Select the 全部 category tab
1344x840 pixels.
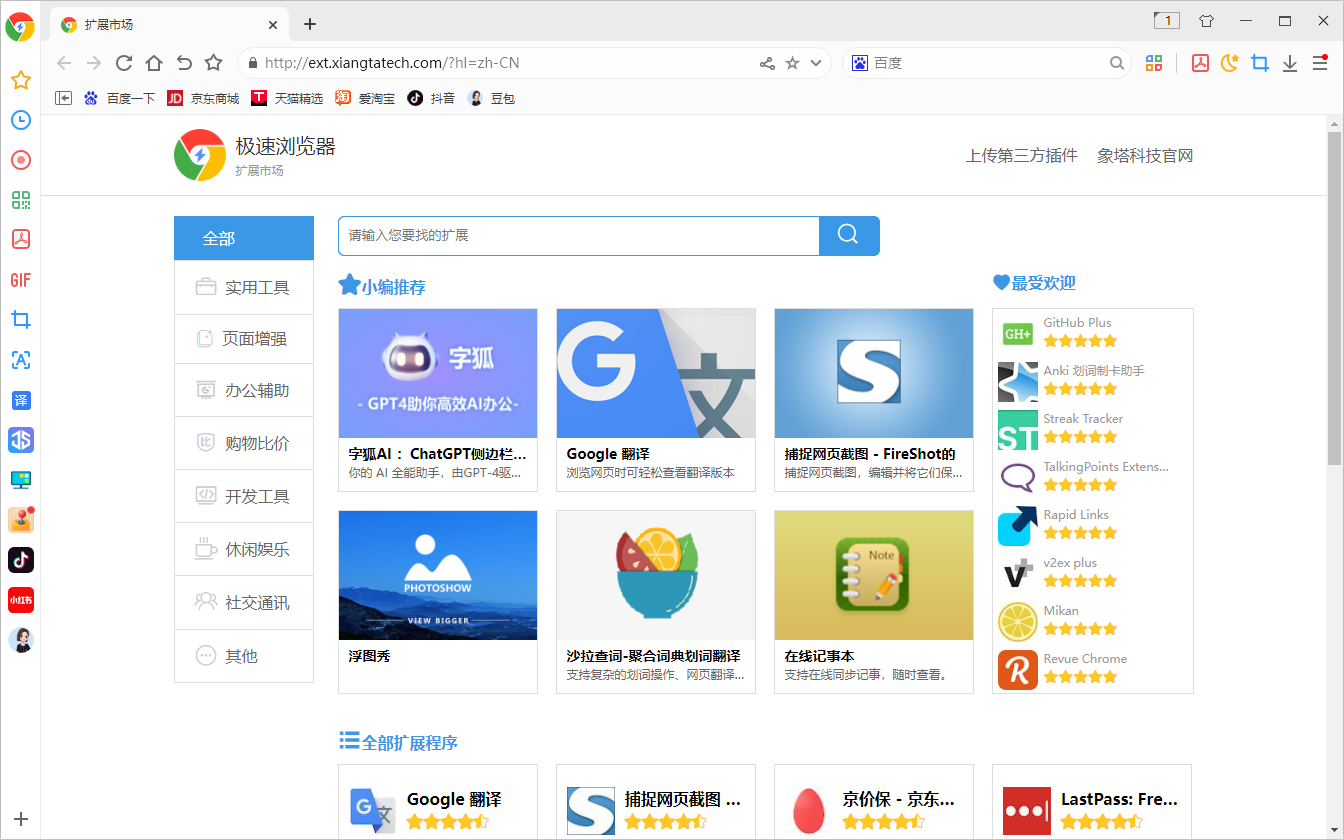click(244, 238)
